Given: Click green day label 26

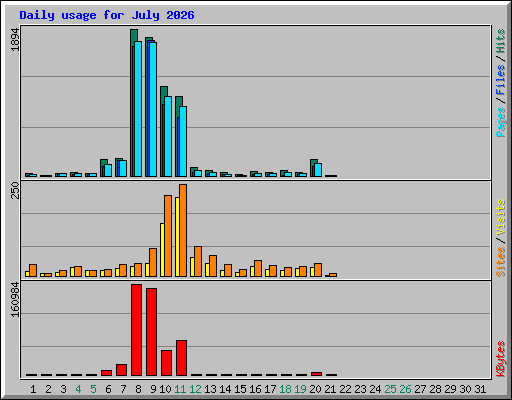Looking at the screenshot, I should click(405, 389).
